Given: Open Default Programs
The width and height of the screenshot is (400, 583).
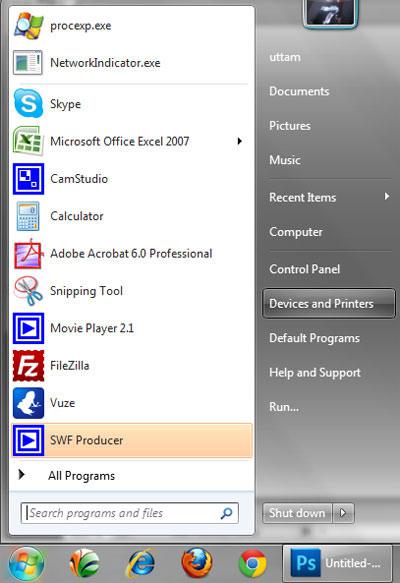Looking at the screenshot, I should click(x=314, y=338).
